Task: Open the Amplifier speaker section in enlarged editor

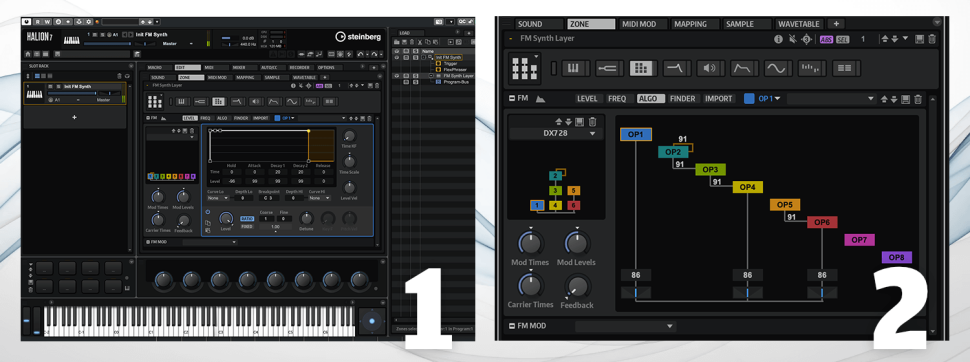Action: [x=710, y=68]
